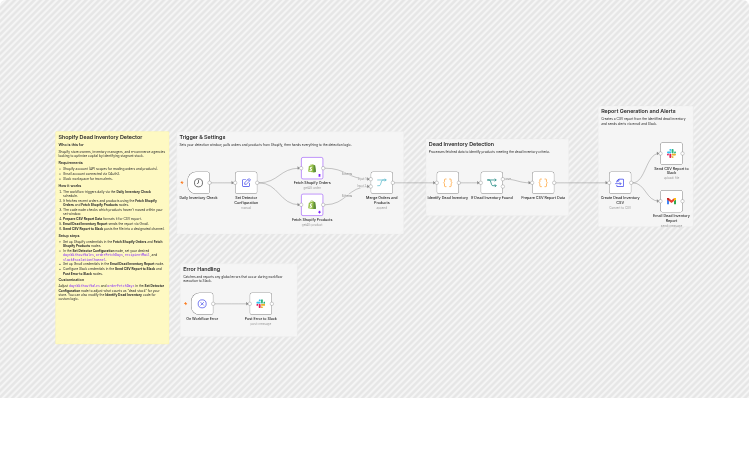Click the Input 2 connector on Merge node

[x=370, y=186]
